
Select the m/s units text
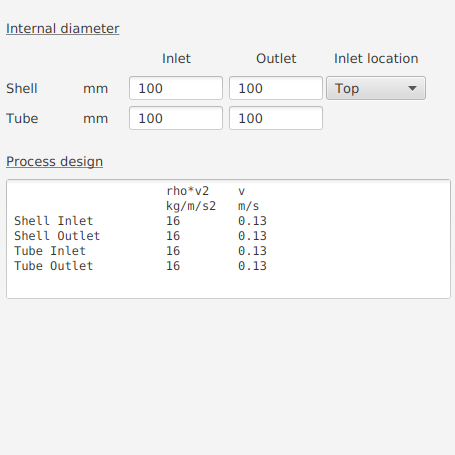[x=248, y=206]
